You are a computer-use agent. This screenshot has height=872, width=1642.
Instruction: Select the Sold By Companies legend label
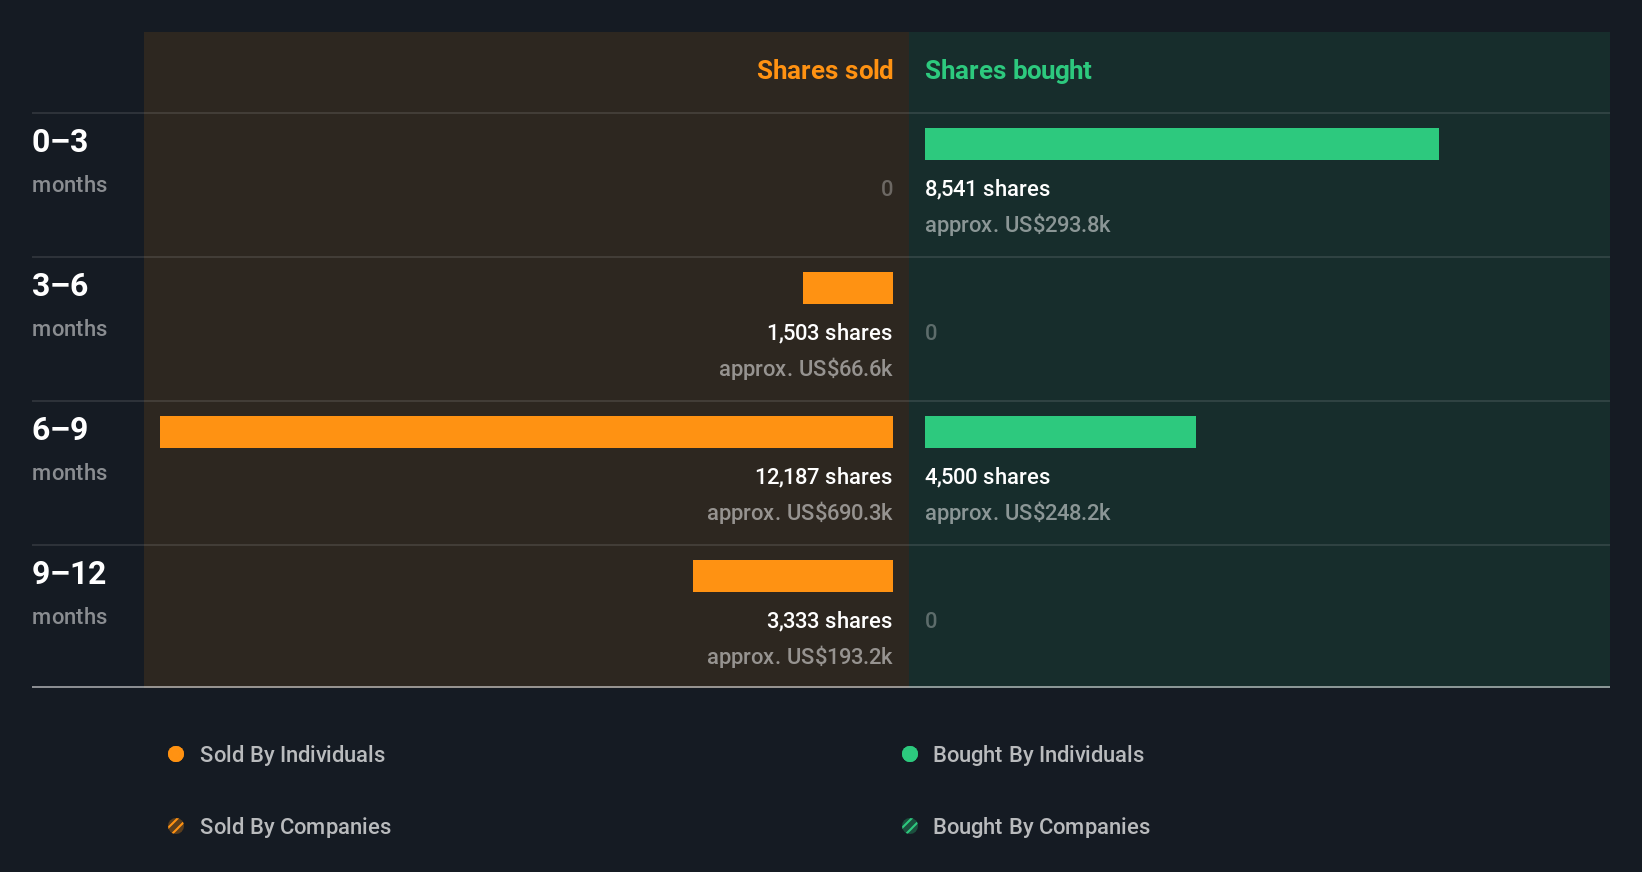(295, 826)
